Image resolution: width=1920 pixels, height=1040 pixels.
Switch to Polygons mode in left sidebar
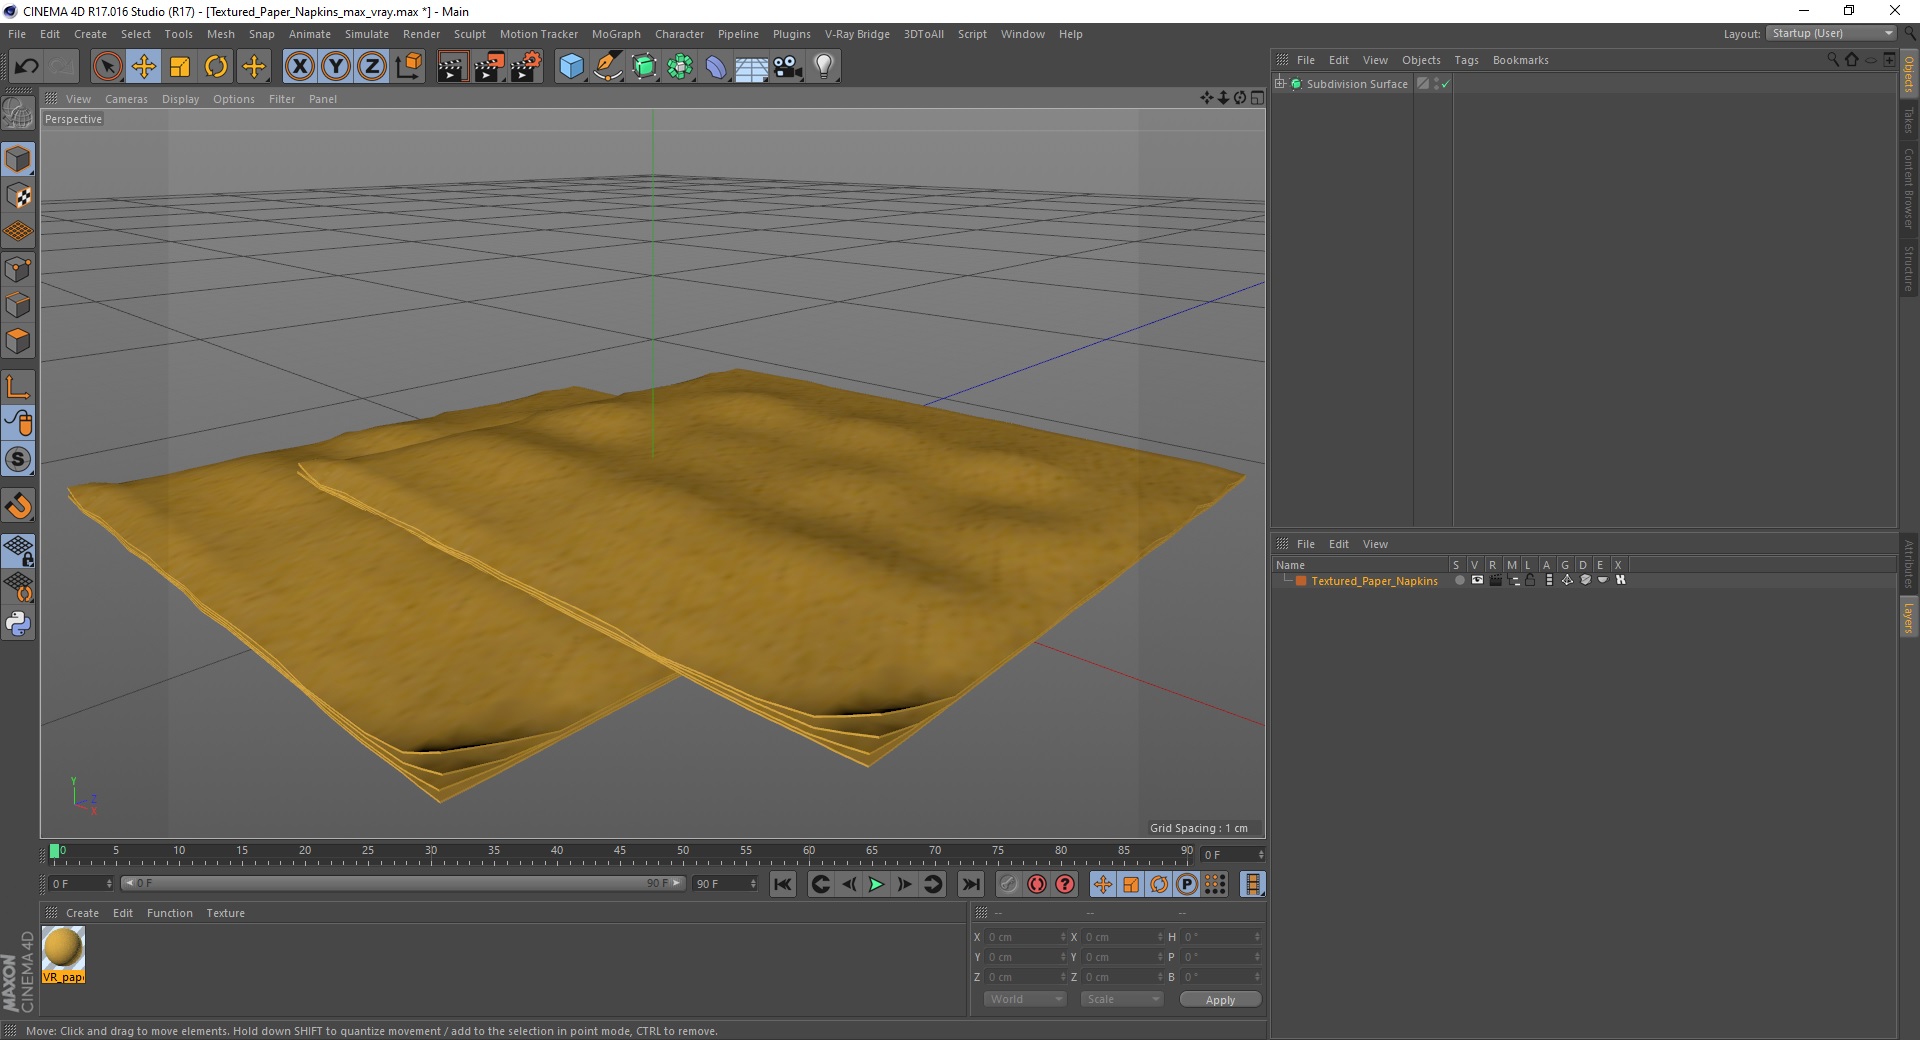(x=18, y=341)
